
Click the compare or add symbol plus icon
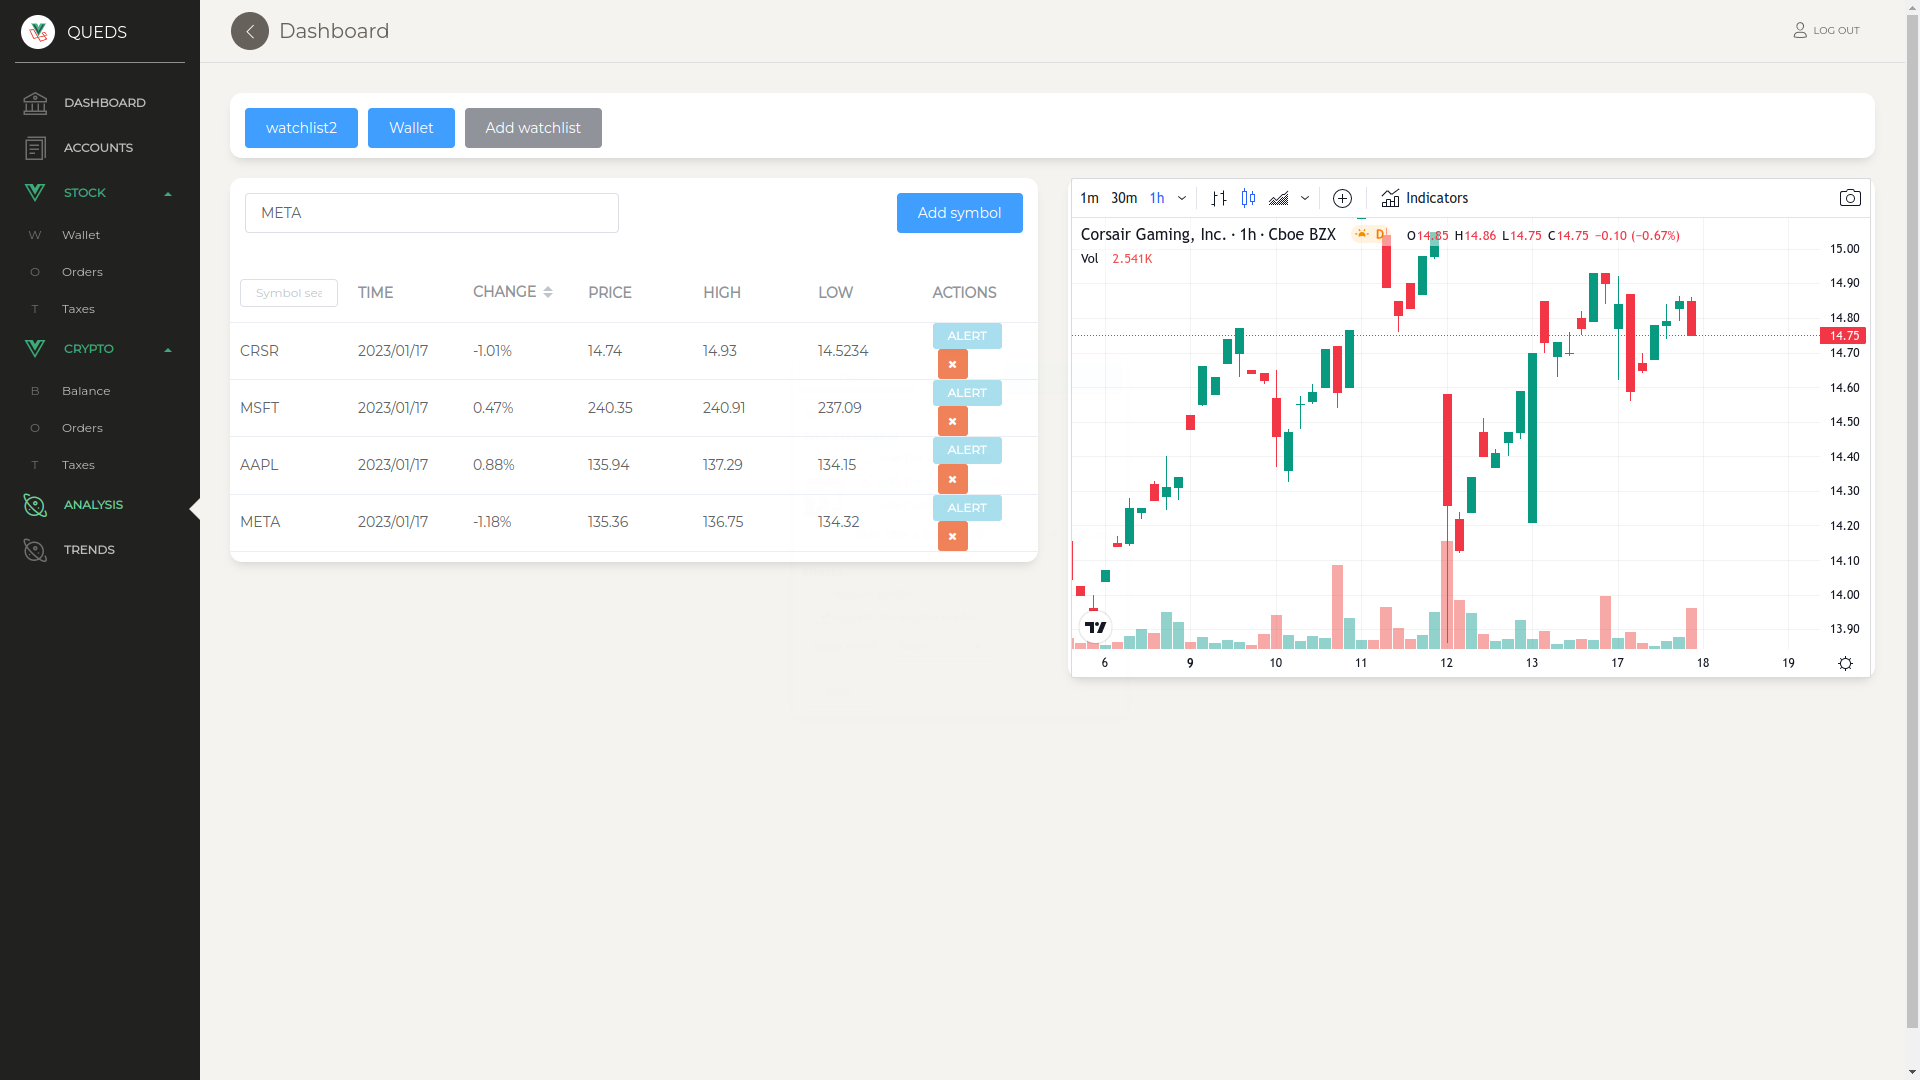[1342, 198]
